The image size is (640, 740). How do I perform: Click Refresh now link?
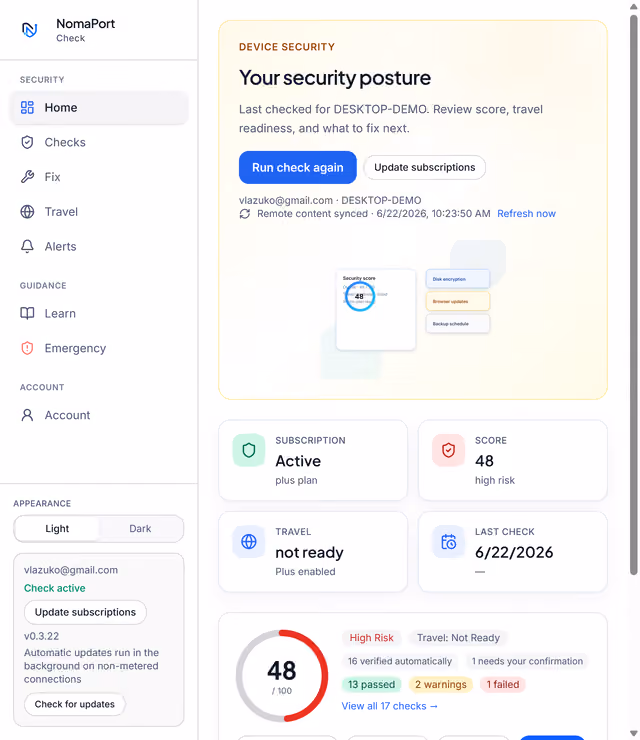point(526,214)
